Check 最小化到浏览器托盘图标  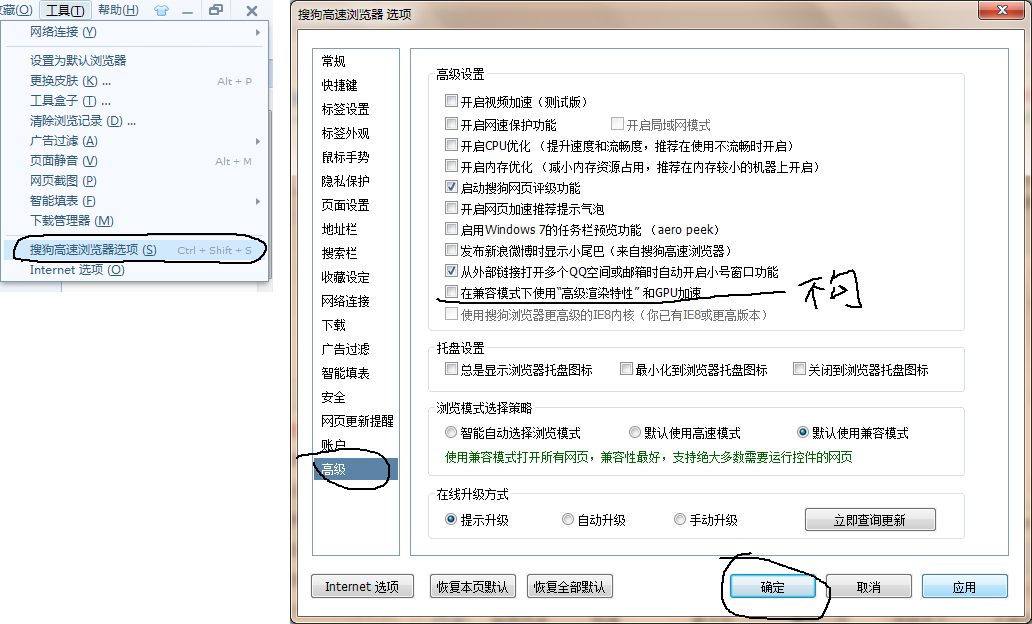(x=626, y=369)
